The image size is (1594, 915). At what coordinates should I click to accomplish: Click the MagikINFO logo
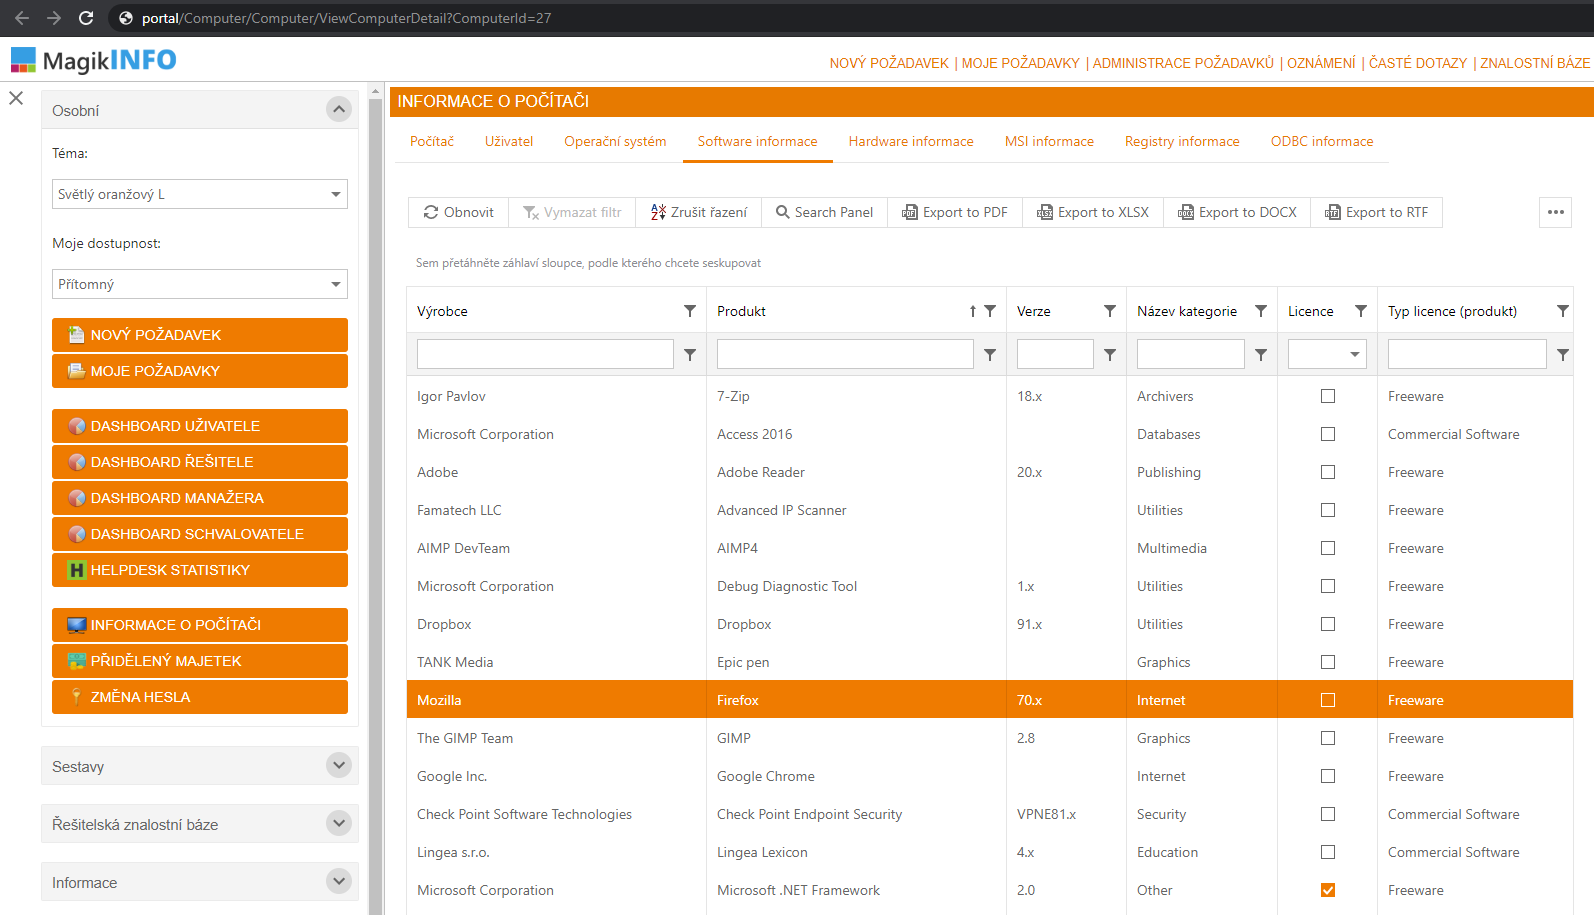coord(94,60)
